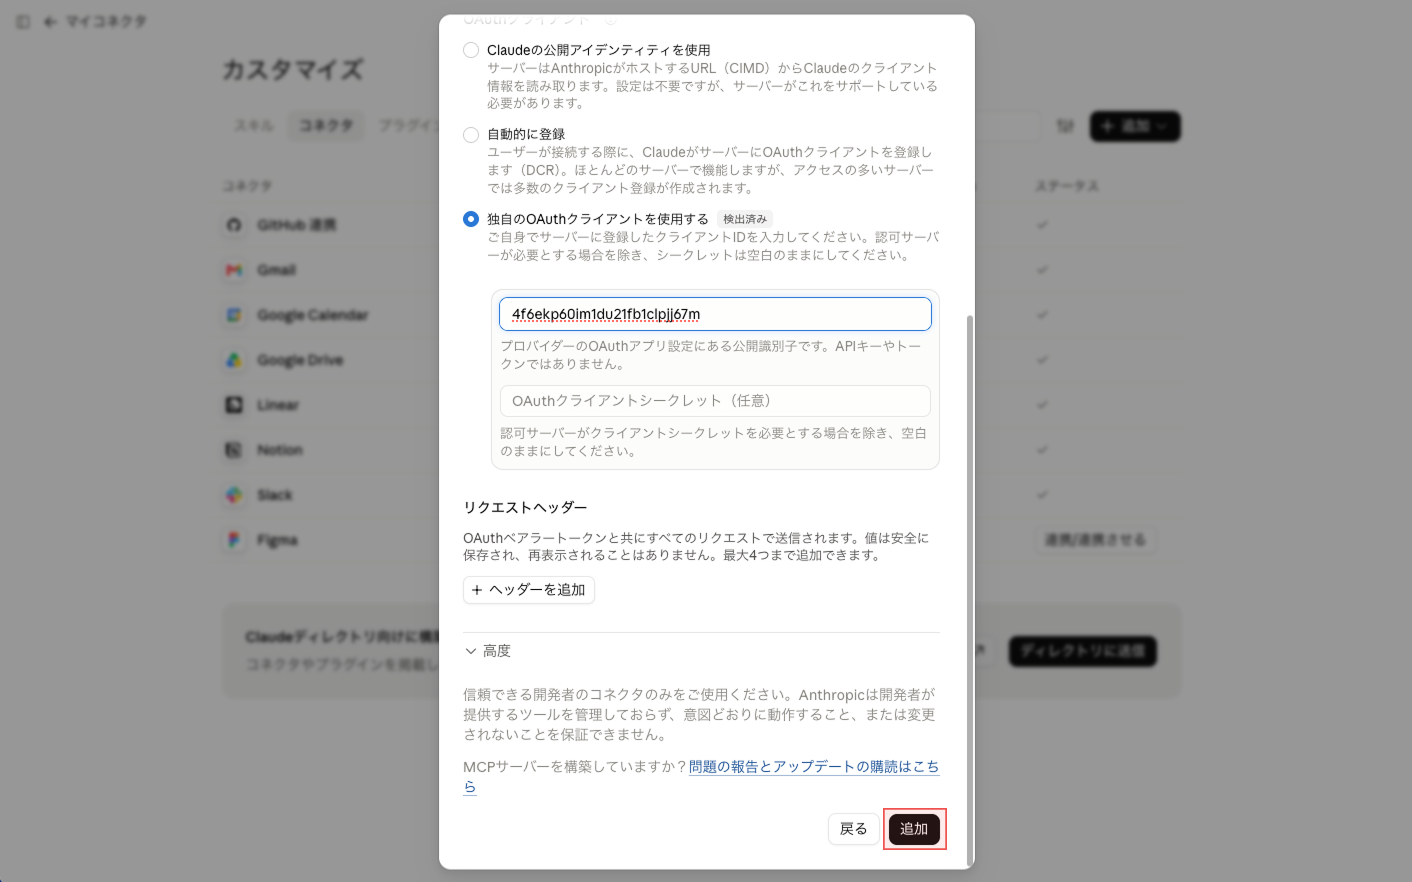
Task: Switch to the コネクタ tab
Action: tap(326, 125)
